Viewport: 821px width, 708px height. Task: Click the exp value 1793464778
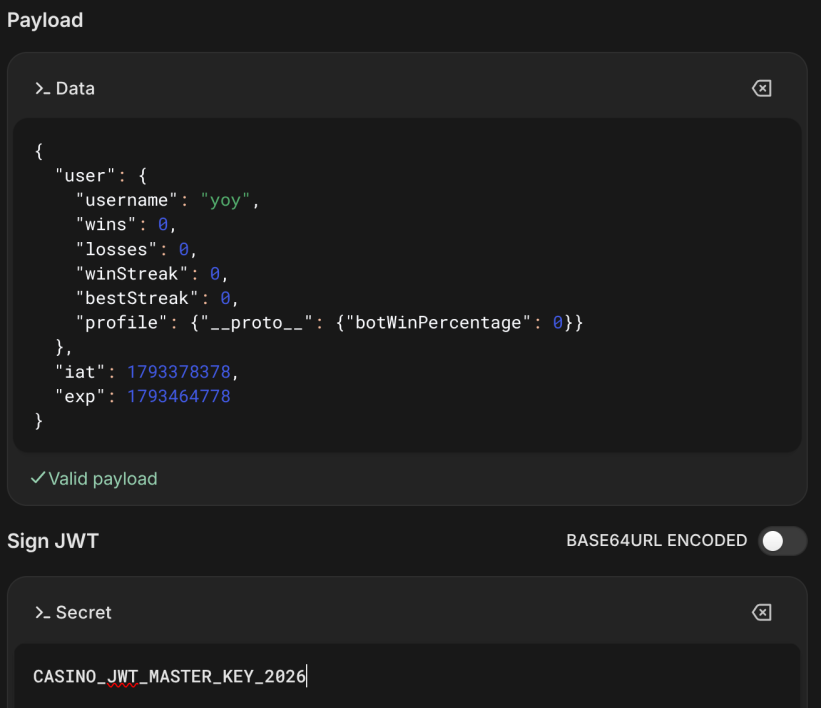tap(179, 396)
